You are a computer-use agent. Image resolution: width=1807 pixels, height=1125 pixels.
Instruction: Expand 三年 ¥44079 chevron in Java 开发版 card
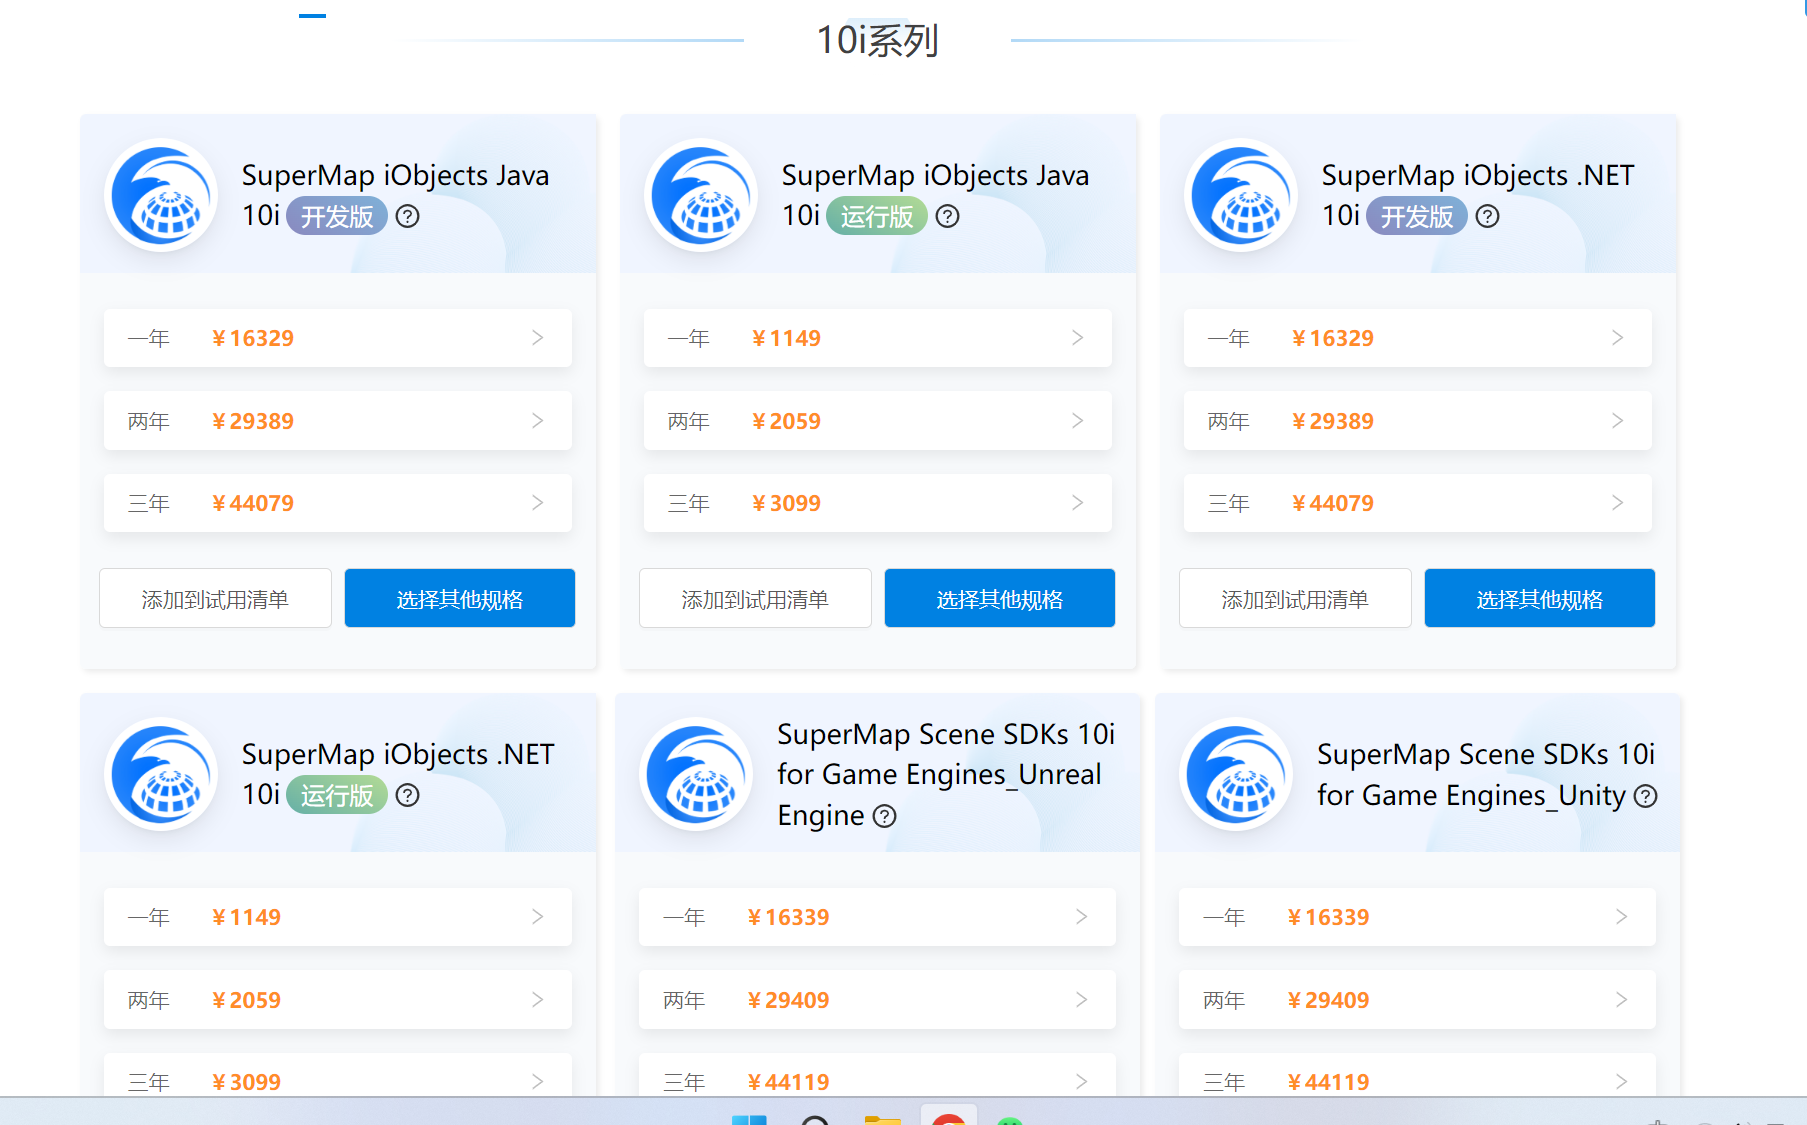[537, 503]
